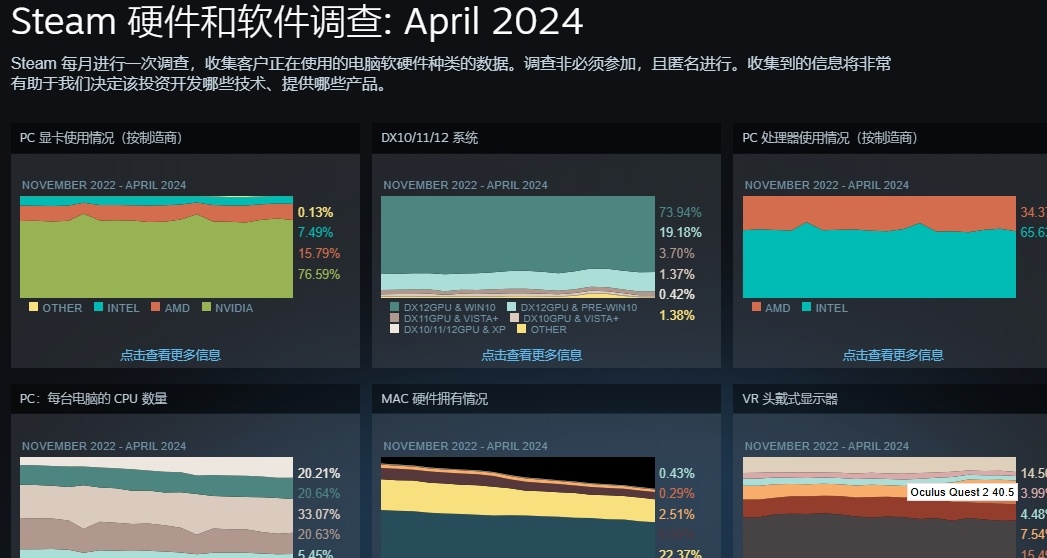1047x558 pixels.
Task: Click the 20.21% value in CPU count chart
Action: click(319, 473)
